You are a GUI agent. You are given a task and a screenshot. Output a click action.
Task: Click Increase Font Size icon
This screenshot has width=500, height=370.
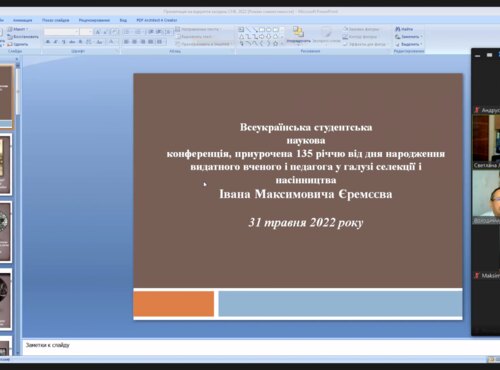pos(98,32)
